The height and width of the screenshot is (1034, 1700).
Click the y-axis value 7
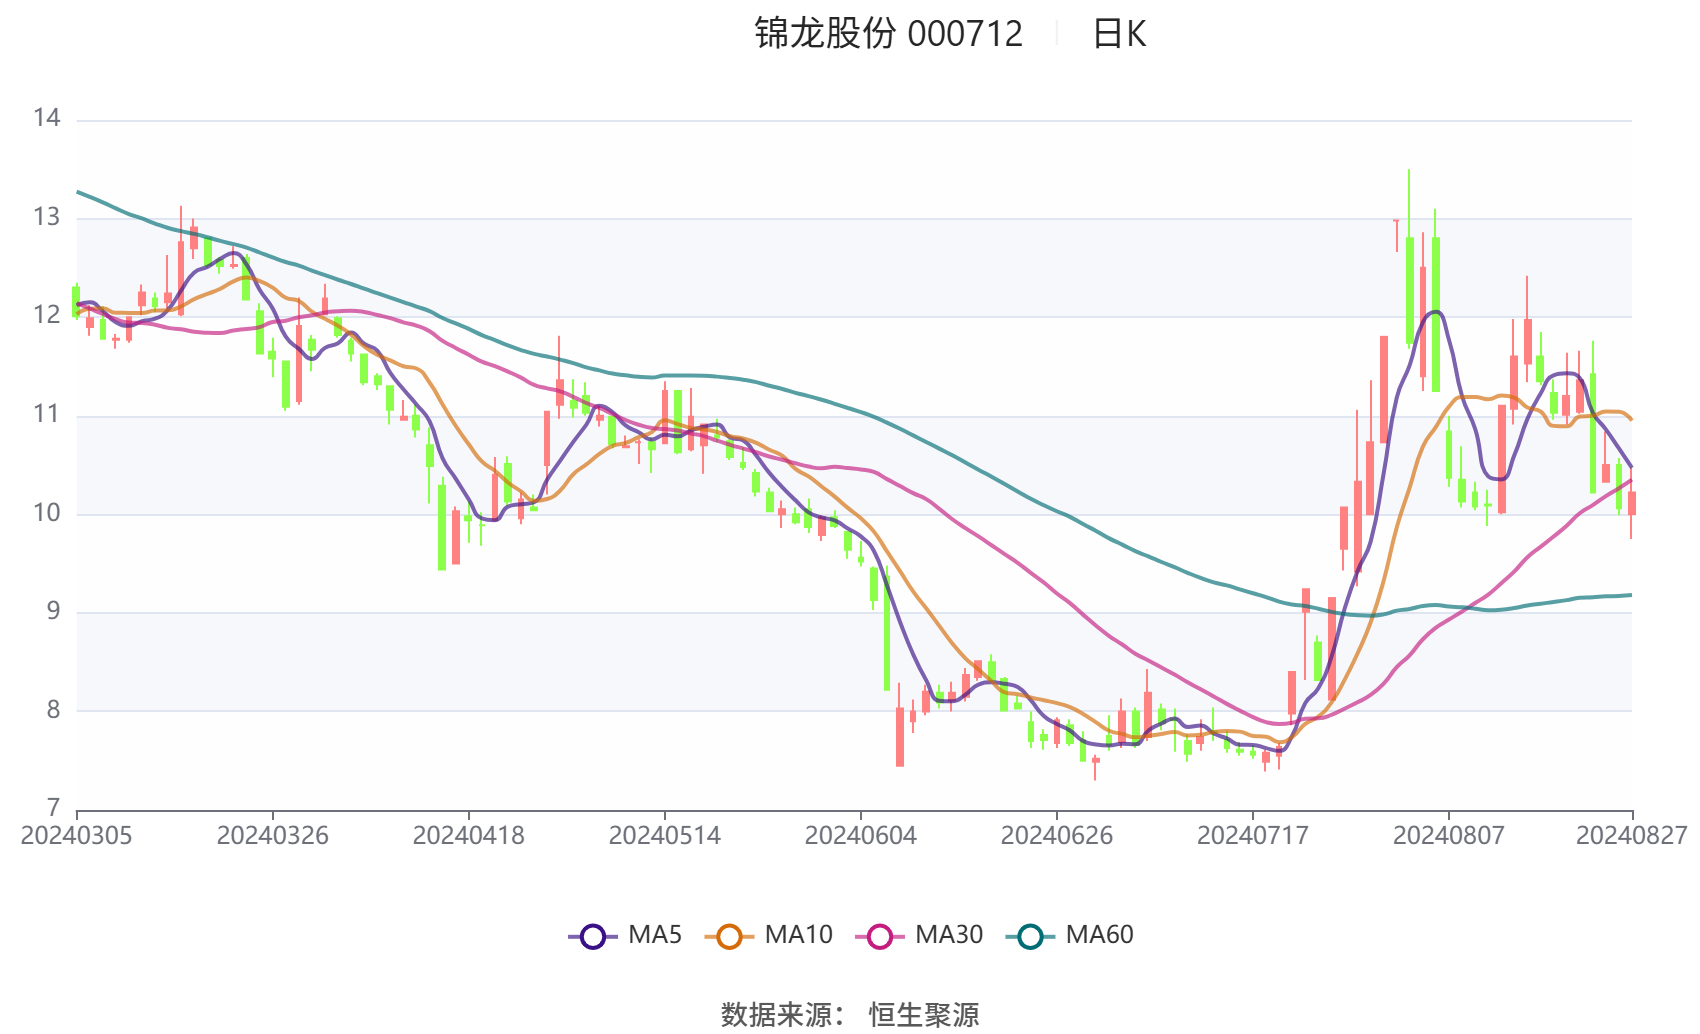point(53,809)
